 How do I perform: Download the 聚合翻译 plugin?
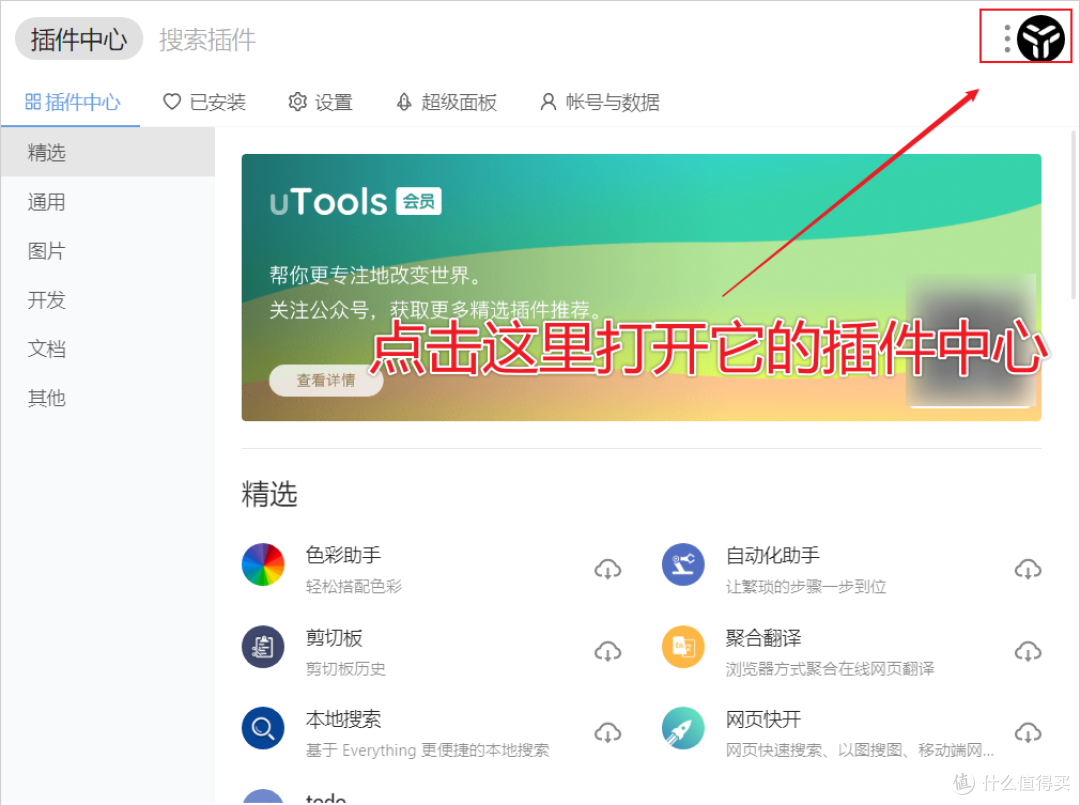pyautogui.click(x=1028, y=651)
